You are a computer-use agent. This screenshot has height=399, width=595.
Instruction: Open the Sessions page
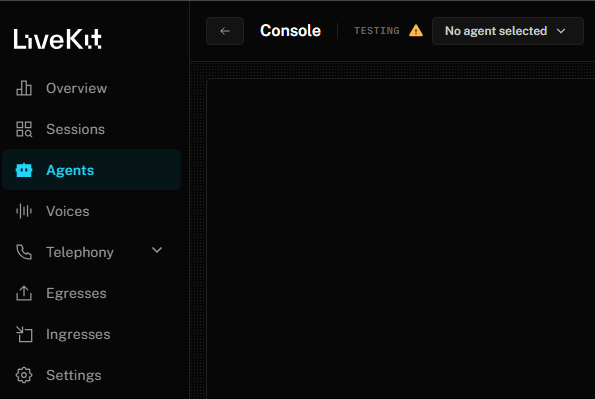[91, 129]
